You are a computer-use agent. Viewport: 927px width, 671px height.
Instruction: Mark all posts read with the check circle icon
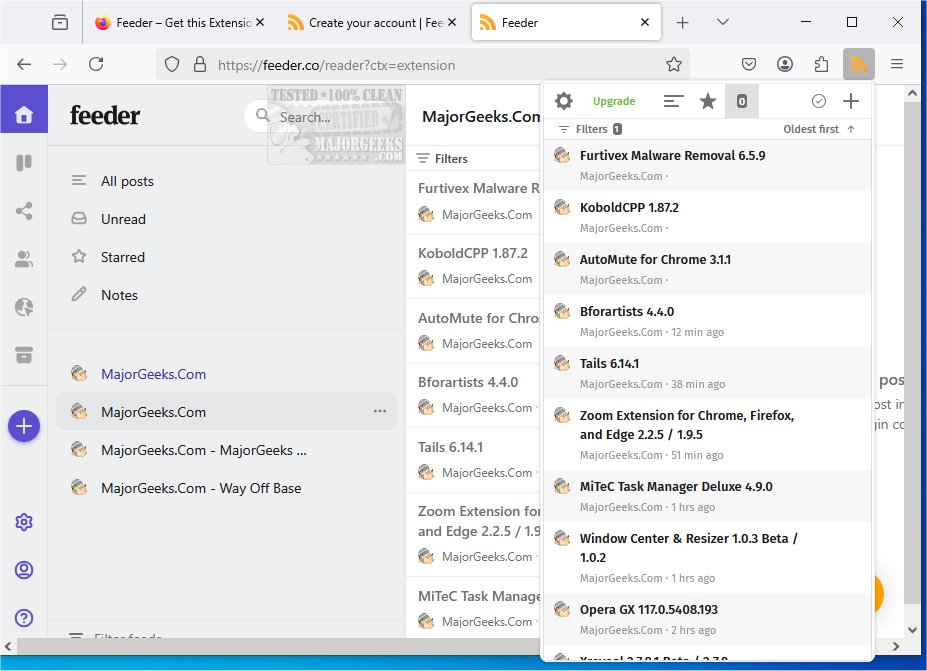pos(818,100)
